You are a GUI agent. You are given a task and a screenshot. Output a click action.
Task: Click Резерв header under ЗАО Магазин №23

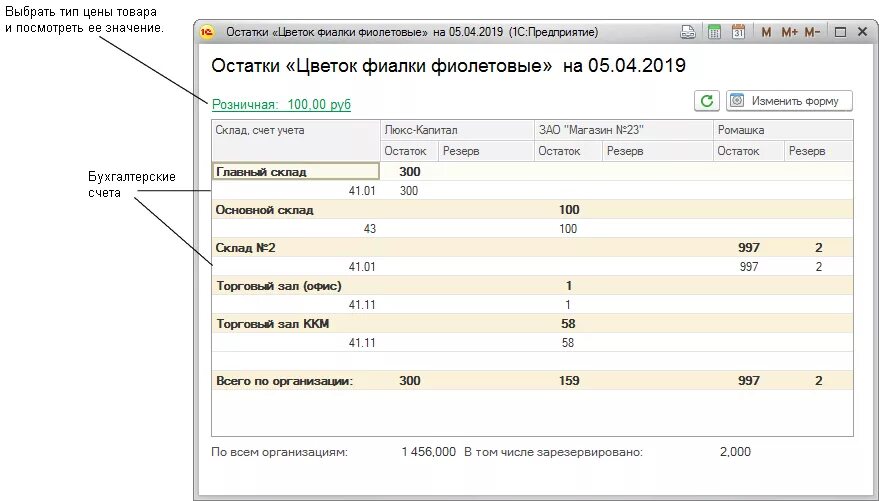coord(658,151)
